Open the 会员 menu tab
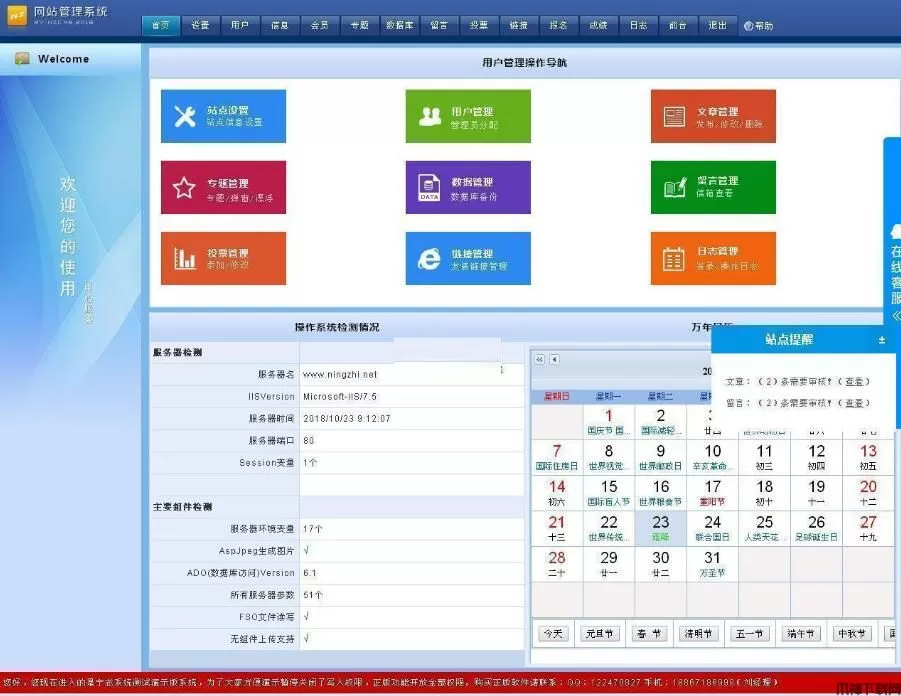 pos(319,25)
